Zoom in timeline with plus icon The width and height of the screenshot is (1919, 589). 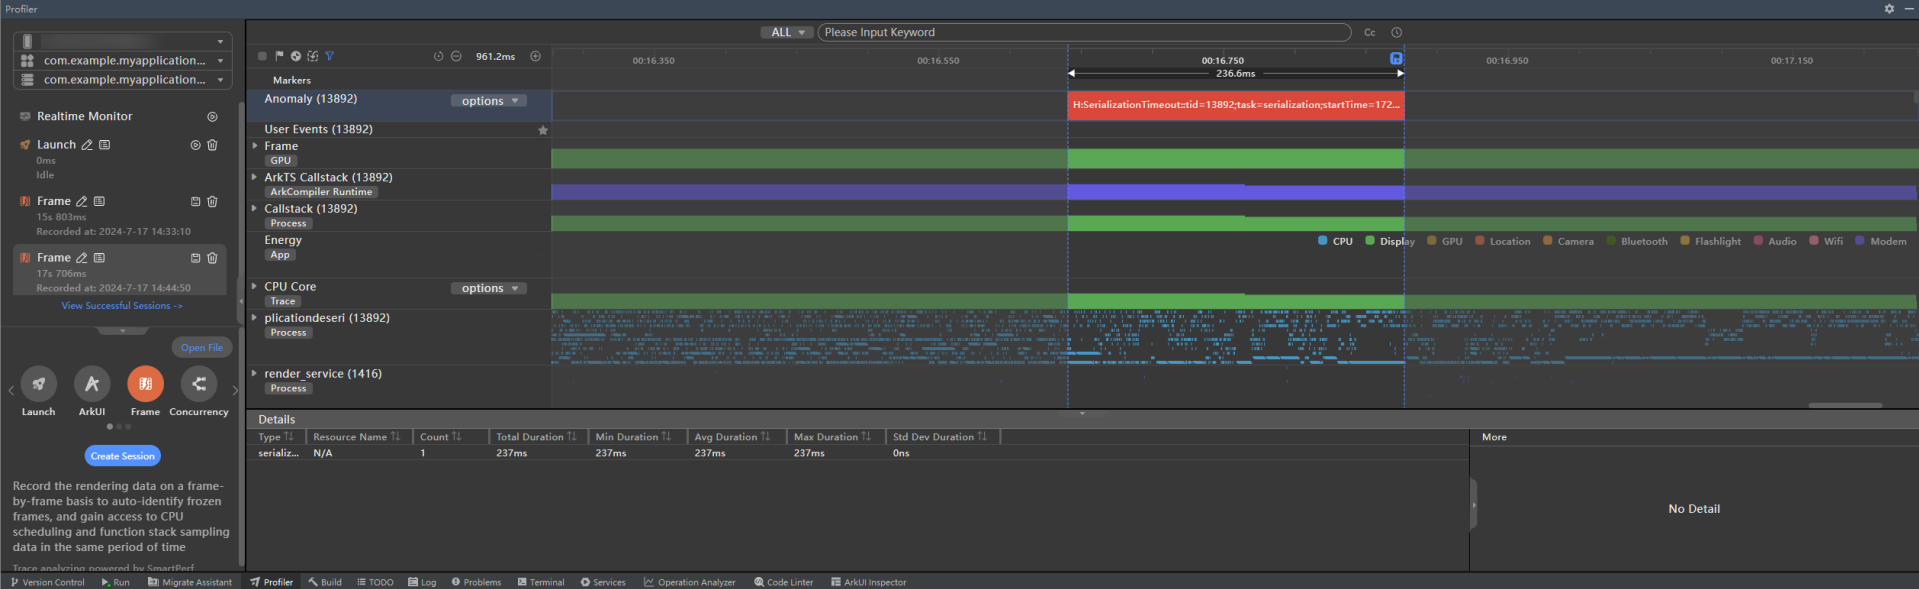[535, 56]
